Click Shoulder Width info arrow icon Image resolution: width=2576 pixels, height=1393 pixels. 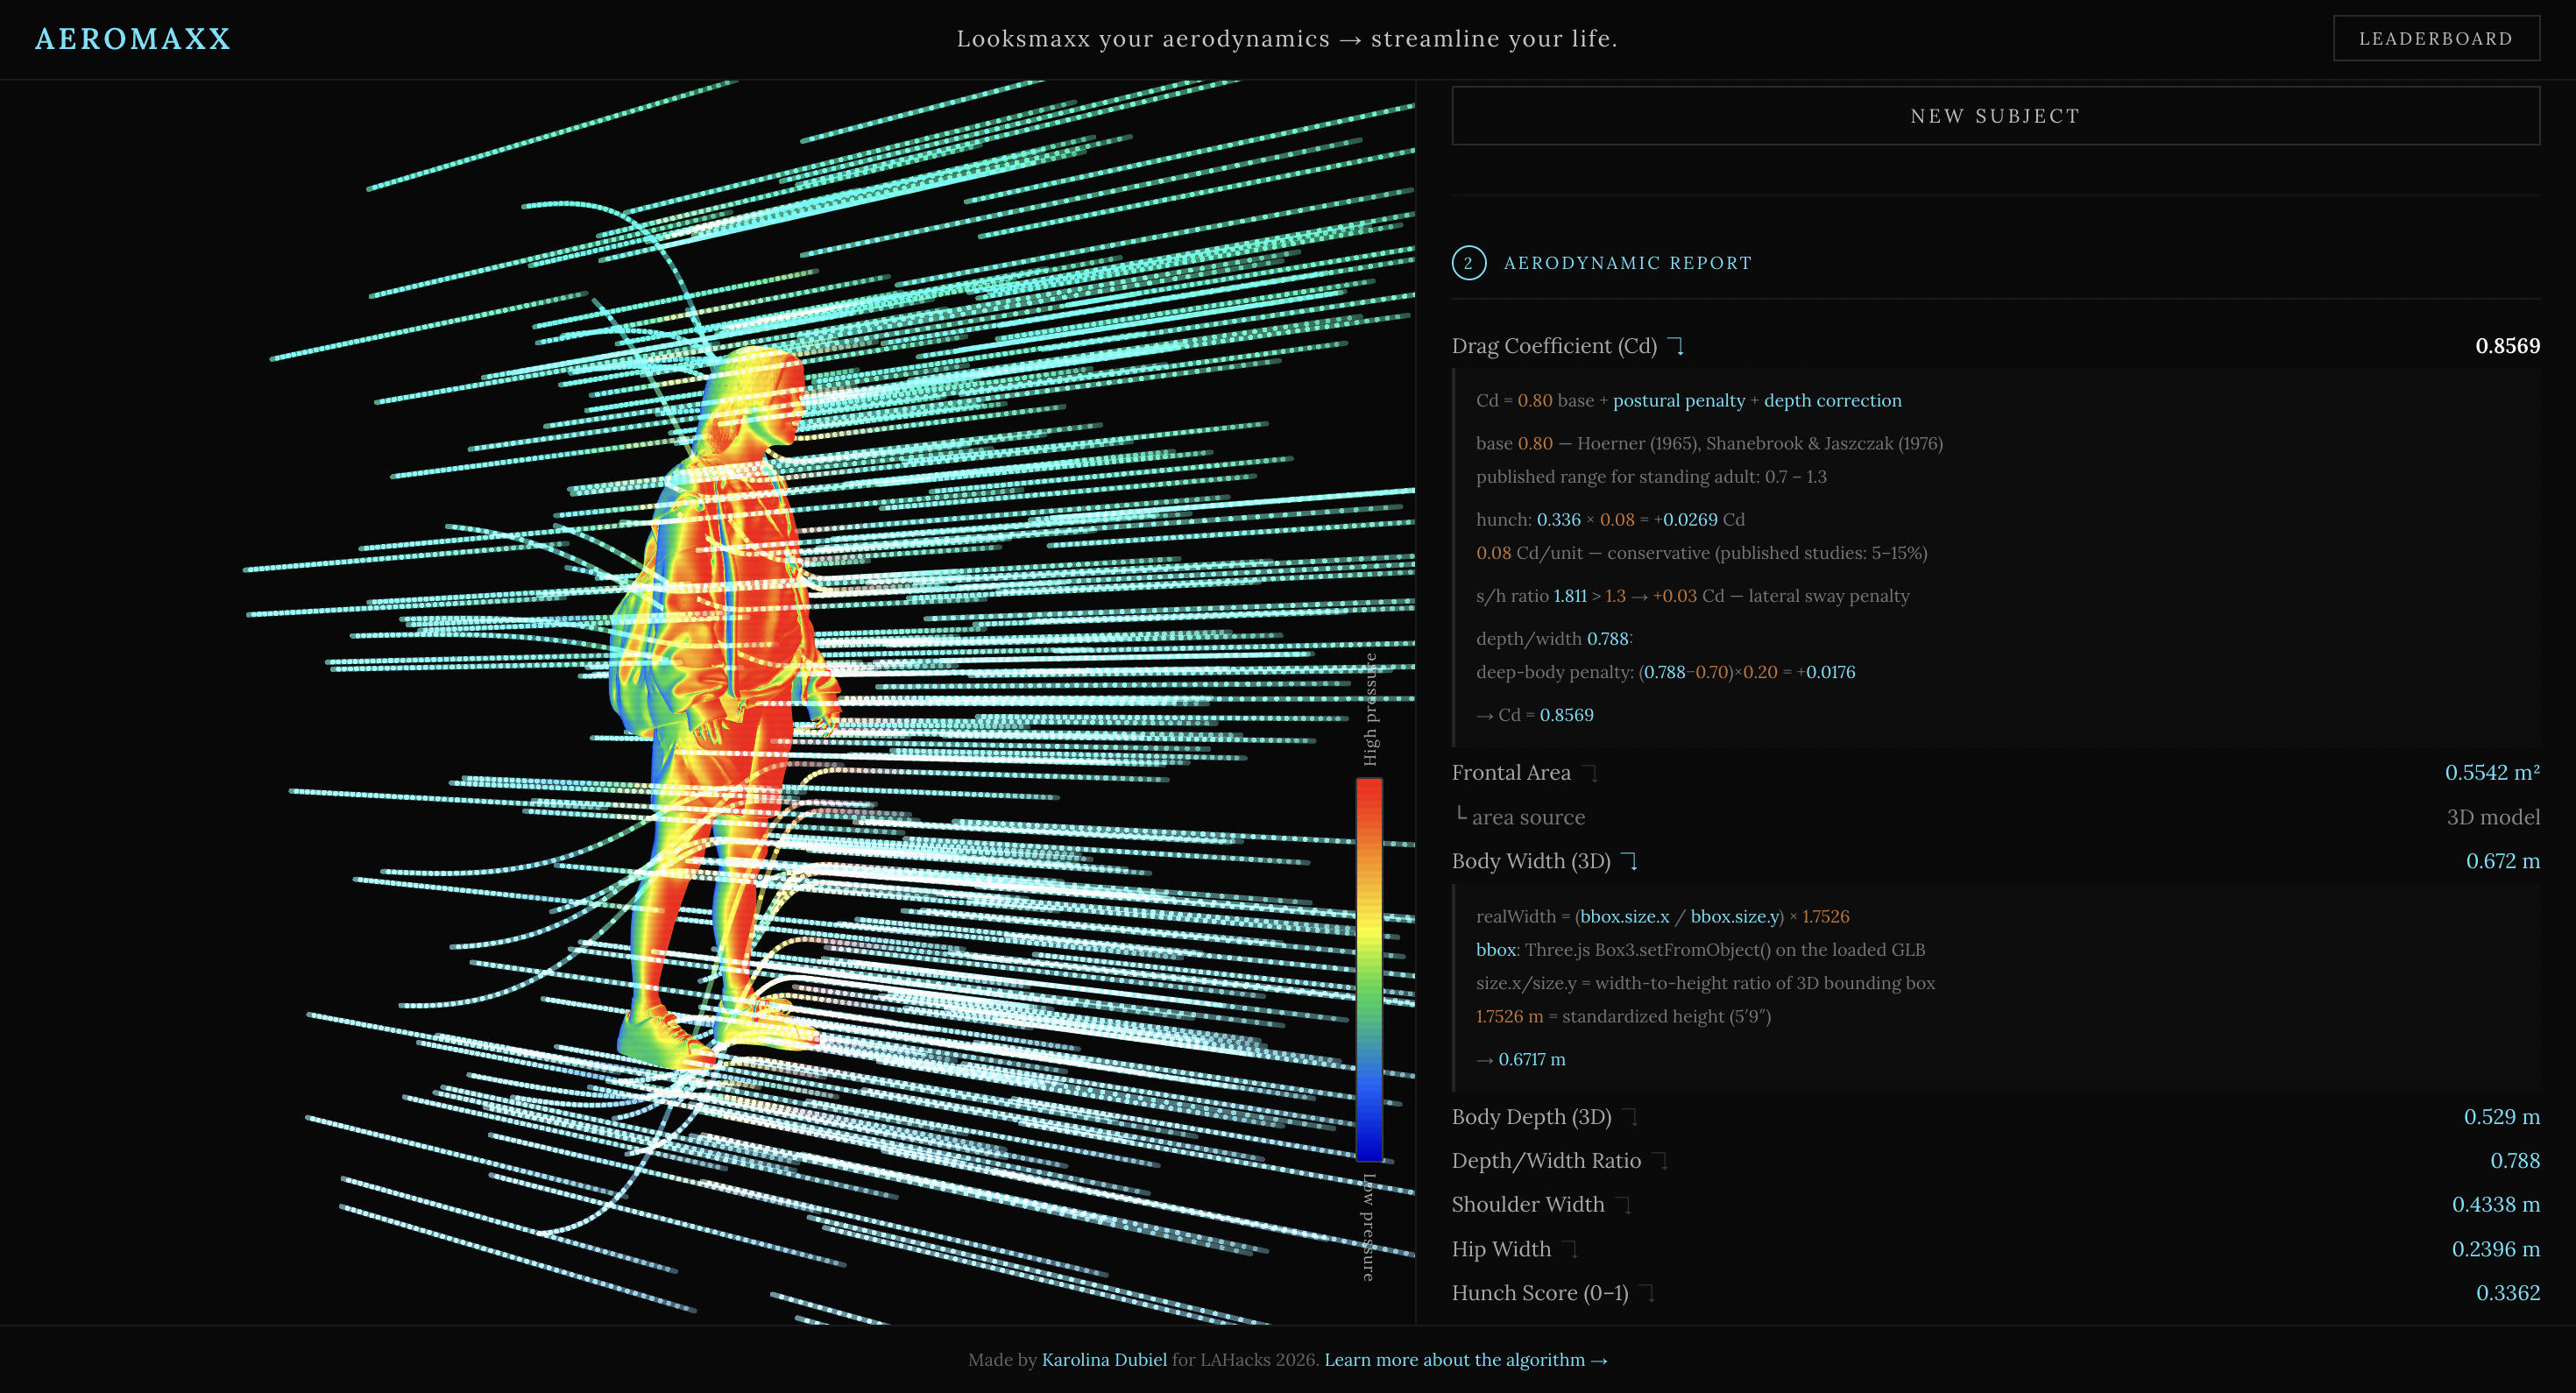[x=1623, y=1205]
